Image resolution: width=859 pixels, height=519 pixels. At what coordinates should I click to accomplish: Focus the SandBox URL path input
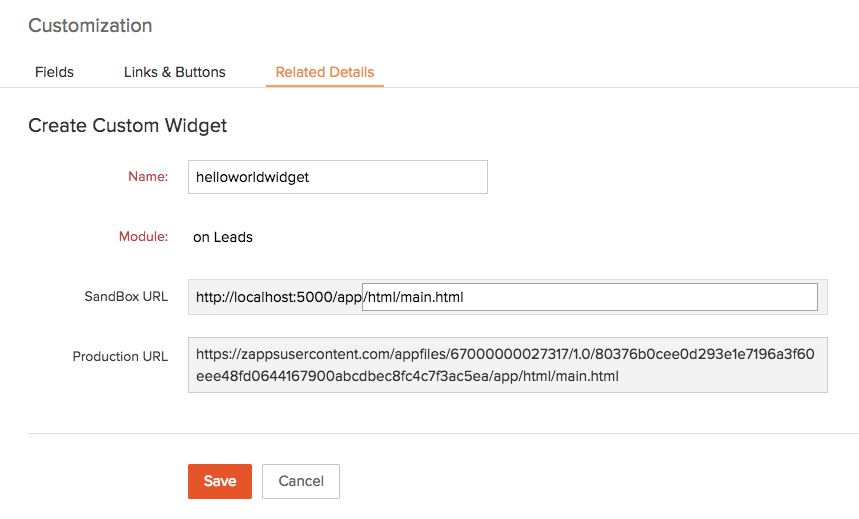[589, 297]
